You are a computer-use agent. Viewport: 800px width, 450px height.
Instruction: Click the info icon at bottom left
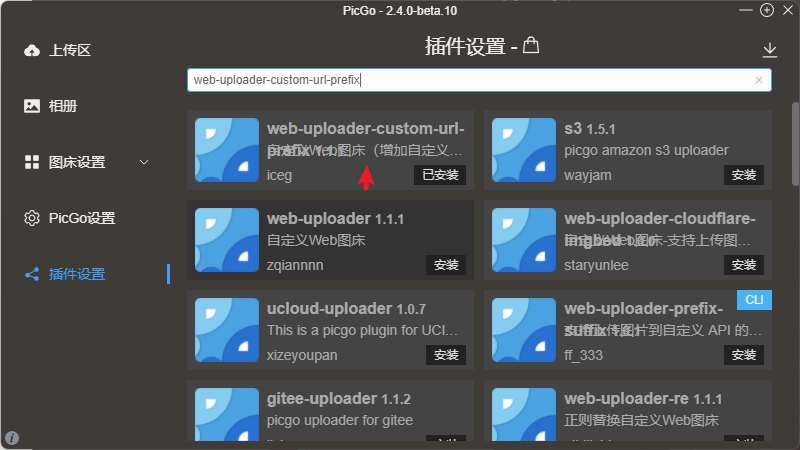click(12, 438)
